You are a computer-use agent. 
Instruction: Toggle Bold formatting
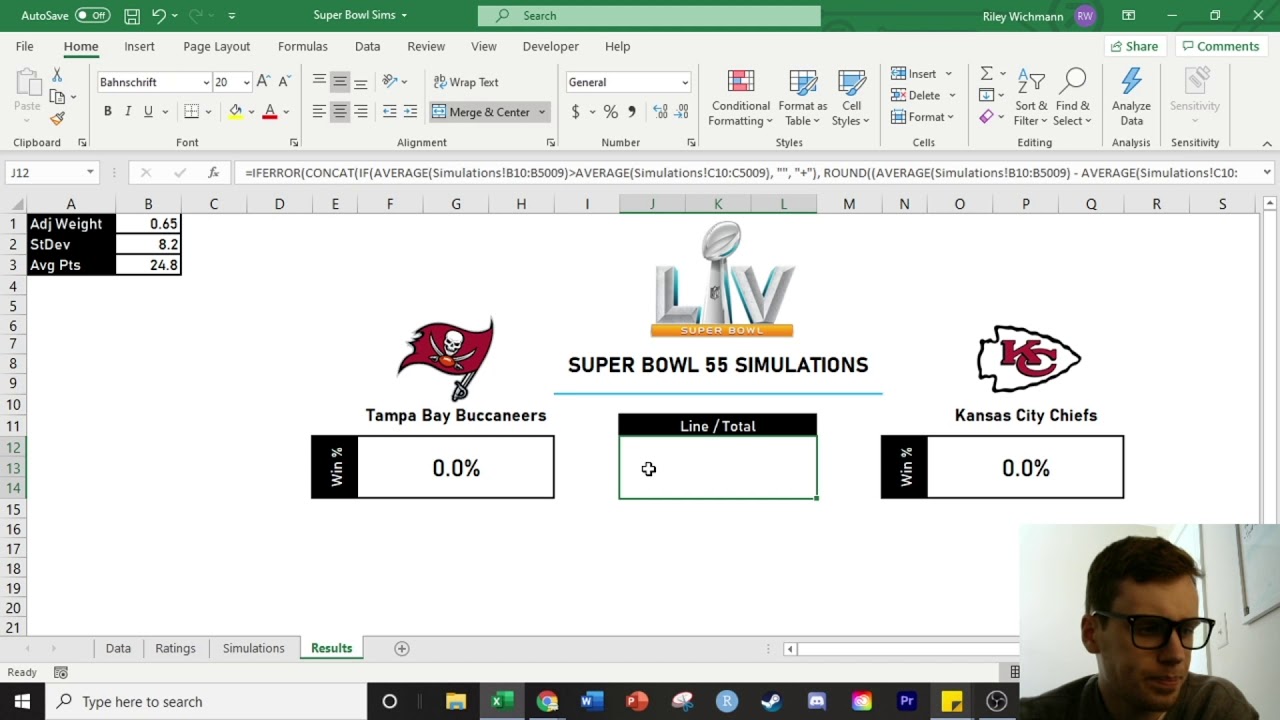[x=107, y=111]
